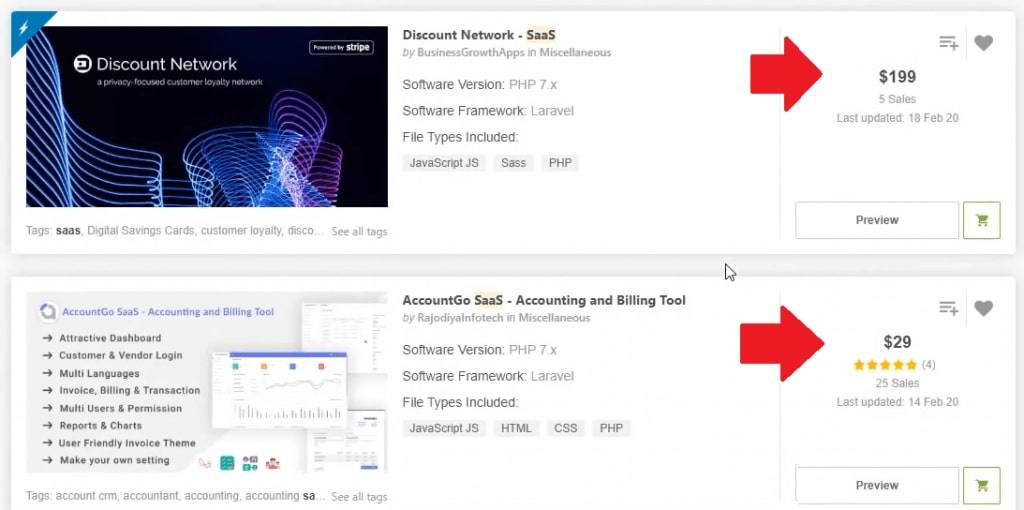The height and width of the screenshot is (510, 1024).
Task: Click the saas tag under Discount Network
Action: pos(68,231)
